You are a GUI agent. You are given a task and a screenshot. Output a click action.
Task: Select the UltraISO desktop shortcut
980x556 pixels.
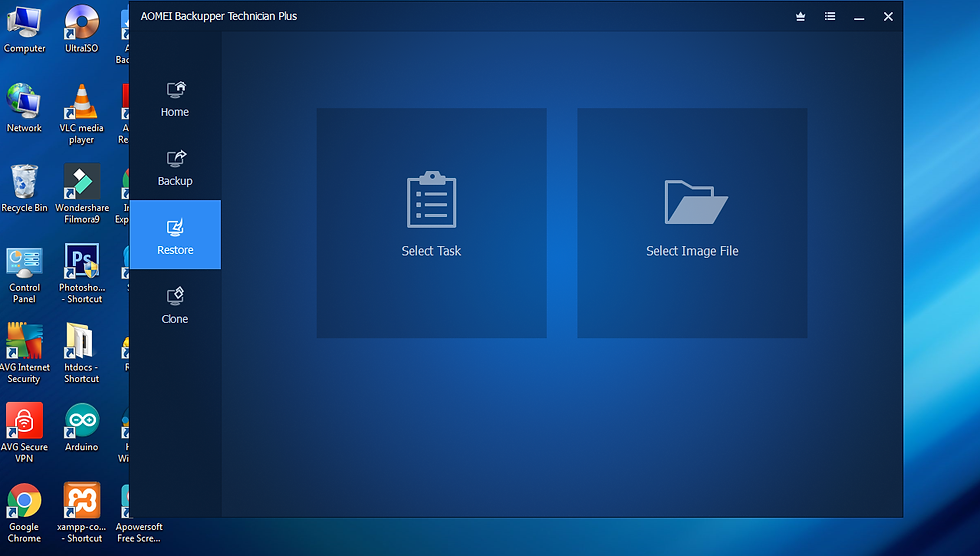[82, 29]
